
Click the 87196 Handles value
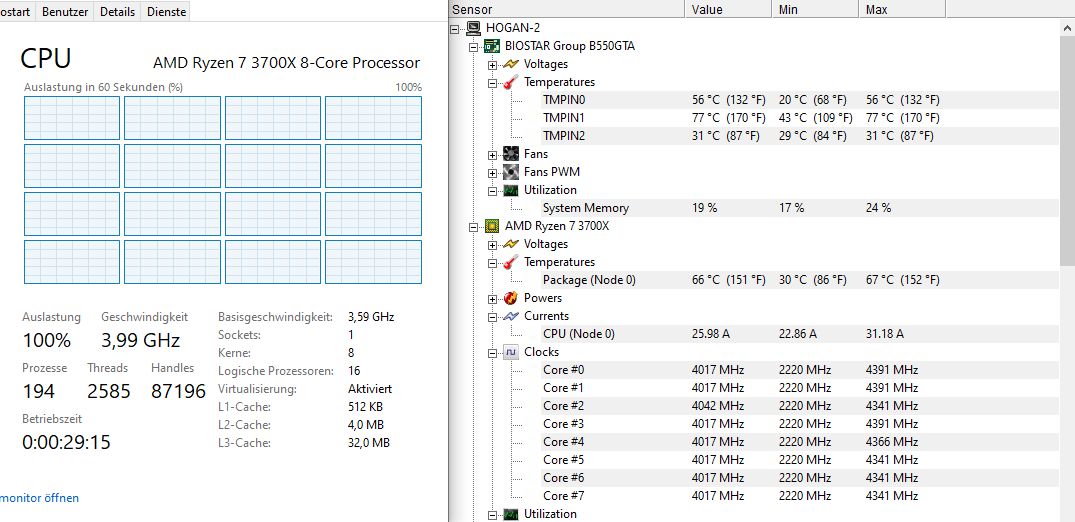[x=178, y=391]
